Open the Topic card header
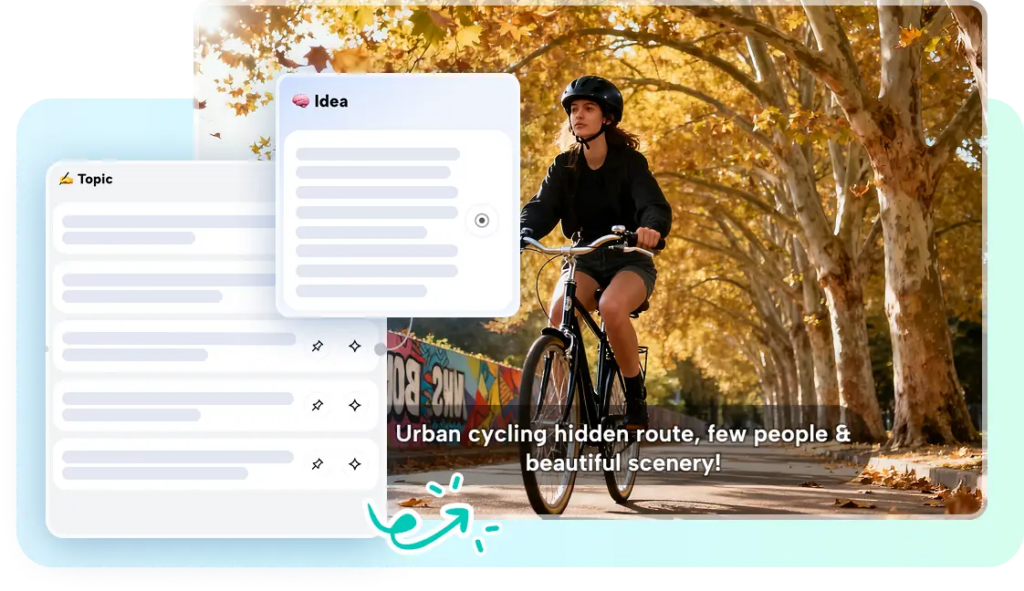This screenshot has width=1024, height=591. coord(90,178)
